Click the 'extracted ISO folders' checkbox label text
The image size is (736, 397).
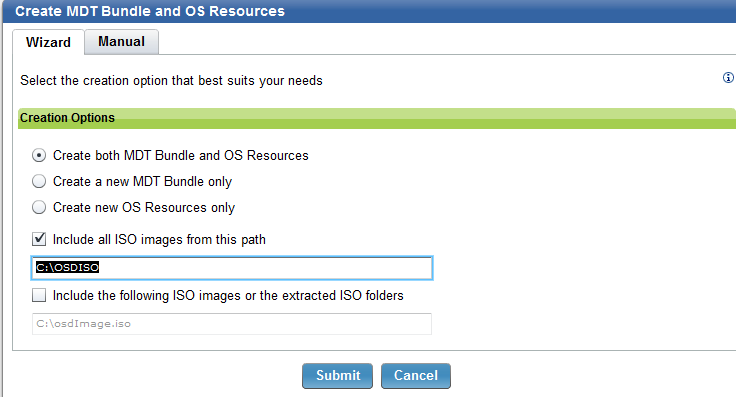[x=228, y=296]
